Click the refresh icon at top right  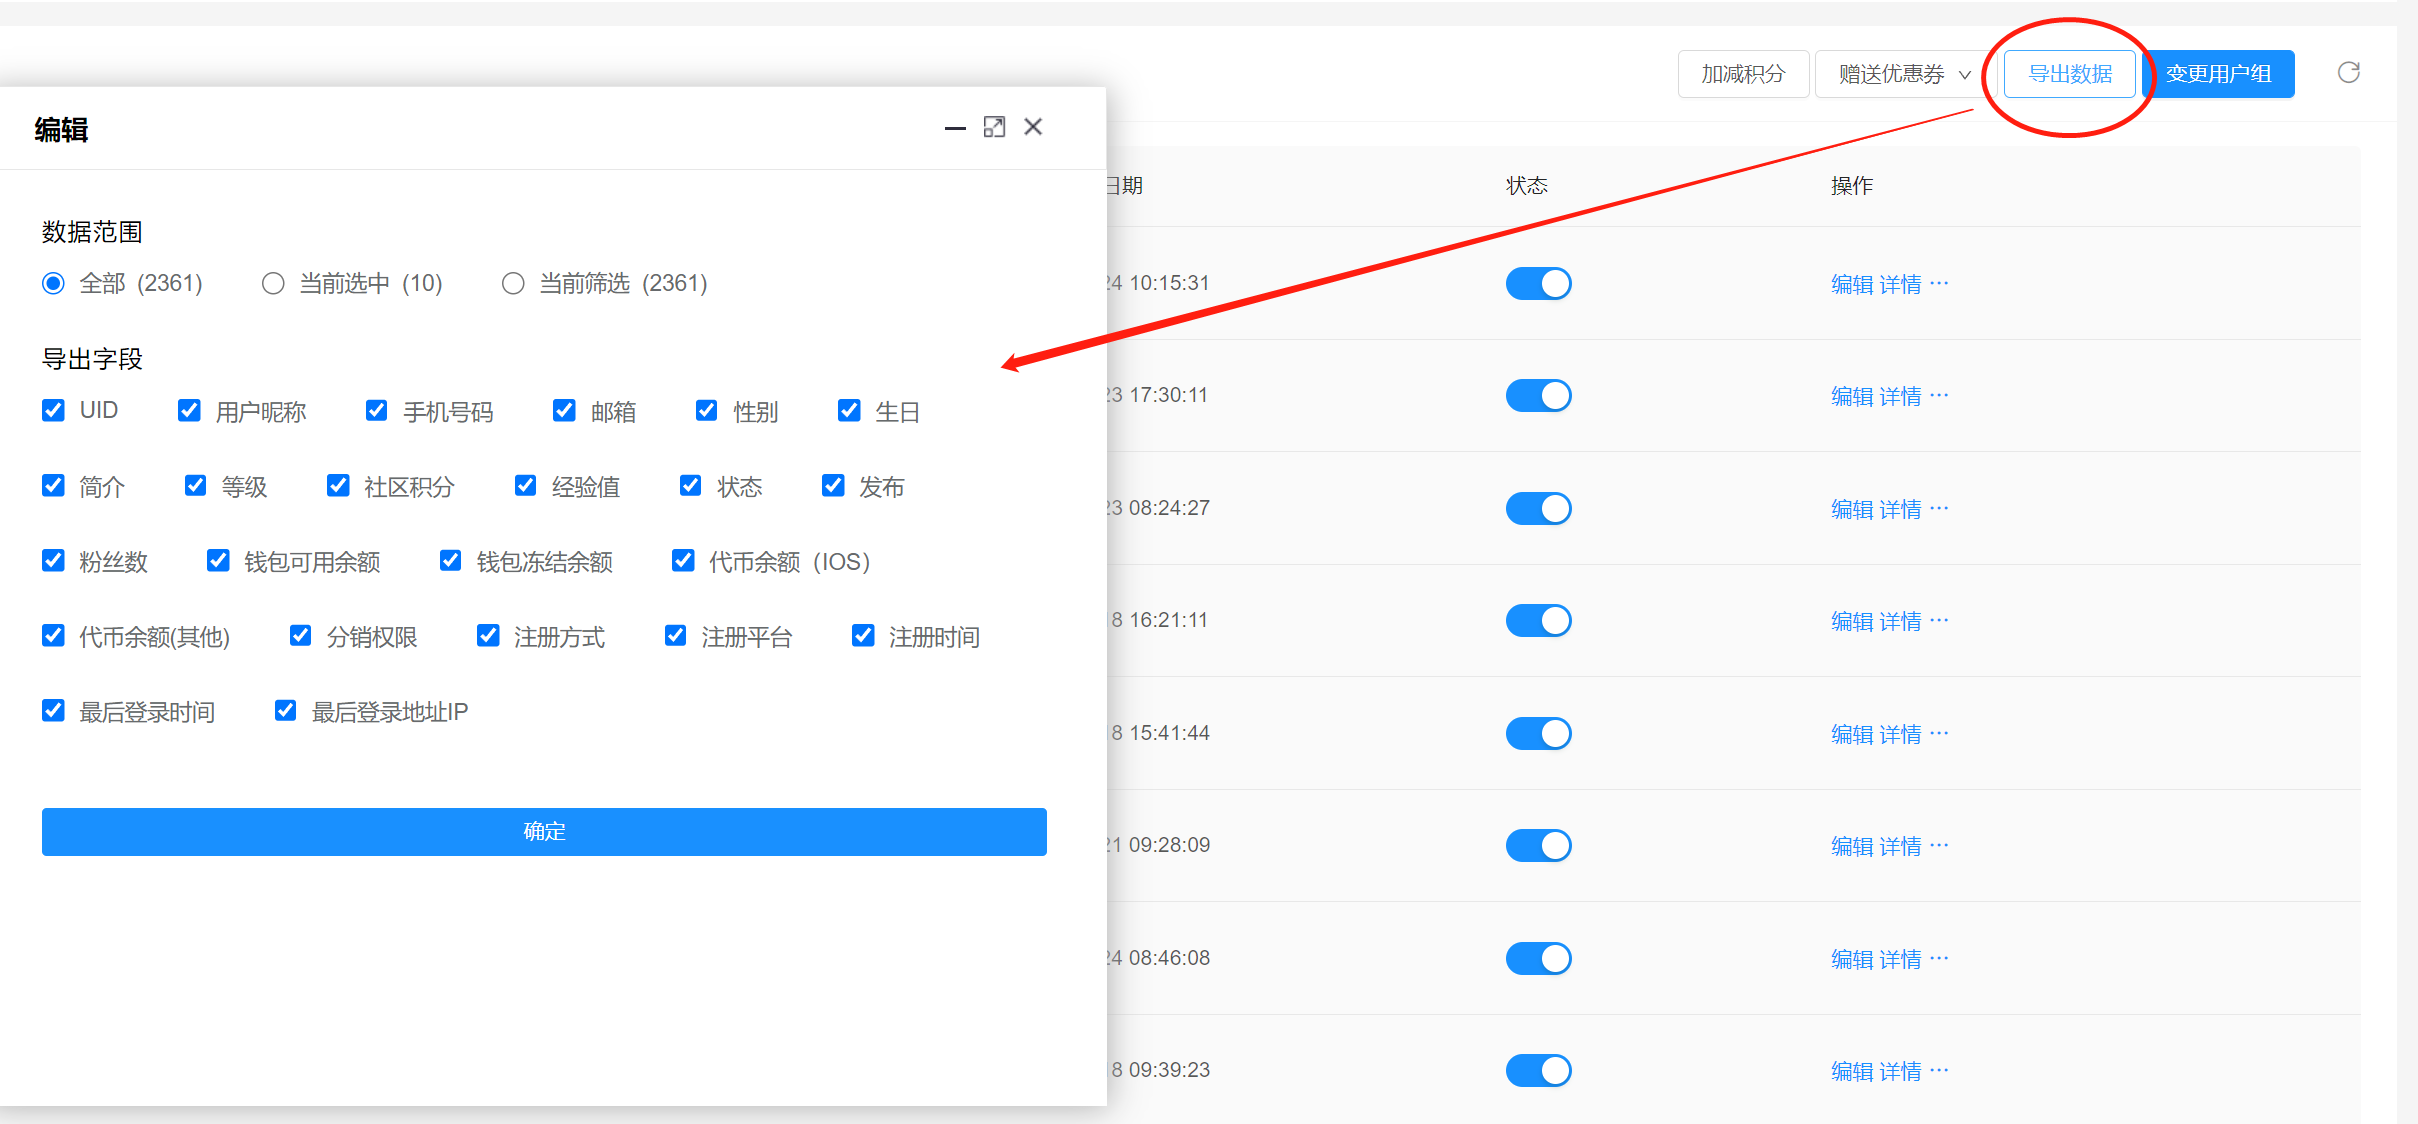2348,72
